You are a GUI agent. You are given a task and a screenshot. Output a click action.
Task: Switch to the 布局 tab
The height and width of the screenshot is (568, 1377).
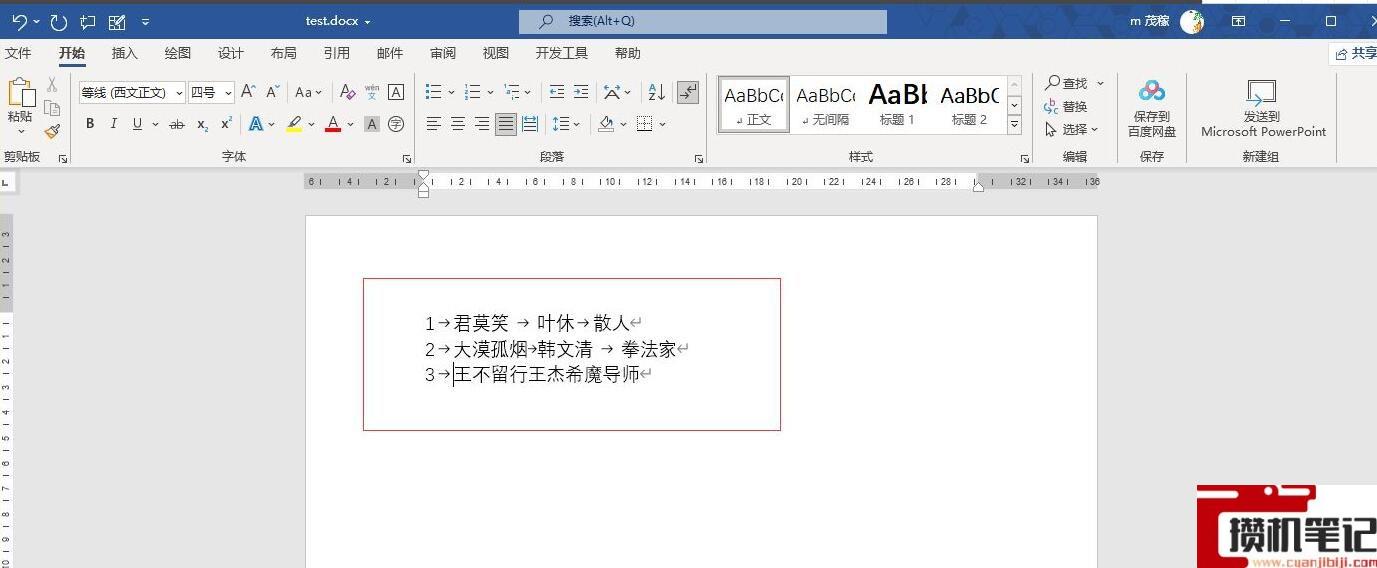[x=284, y=53]
